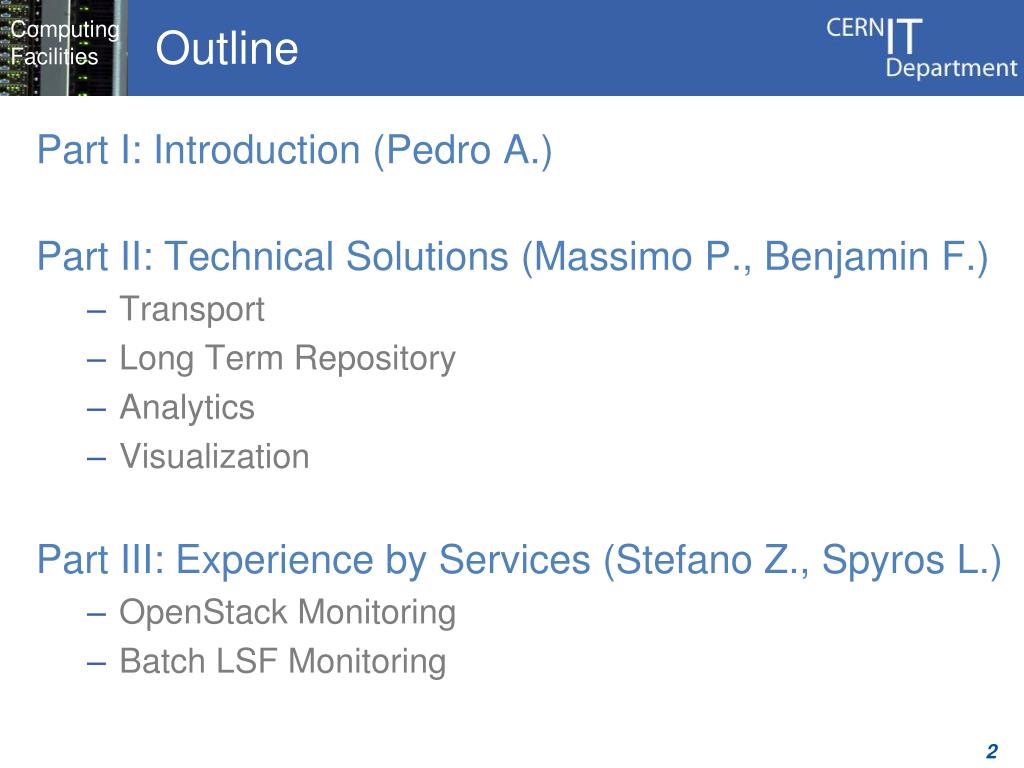Click the Computing text in banner
1024x768 pixels.
click(65, 30)
